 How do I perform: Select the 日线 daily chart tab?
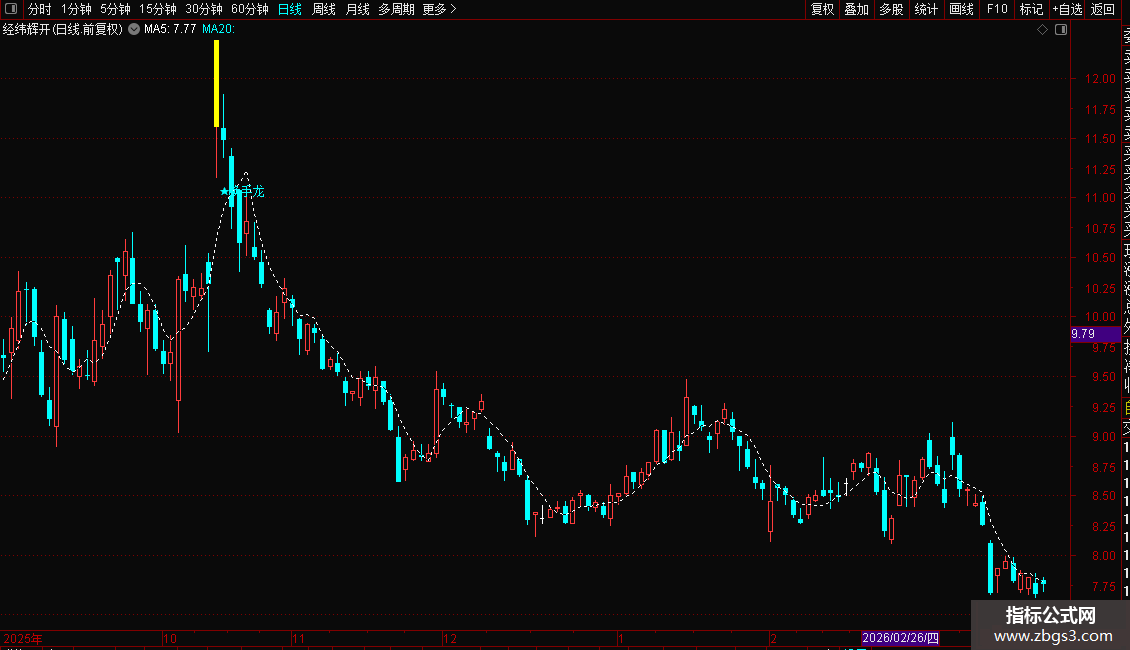290,9
